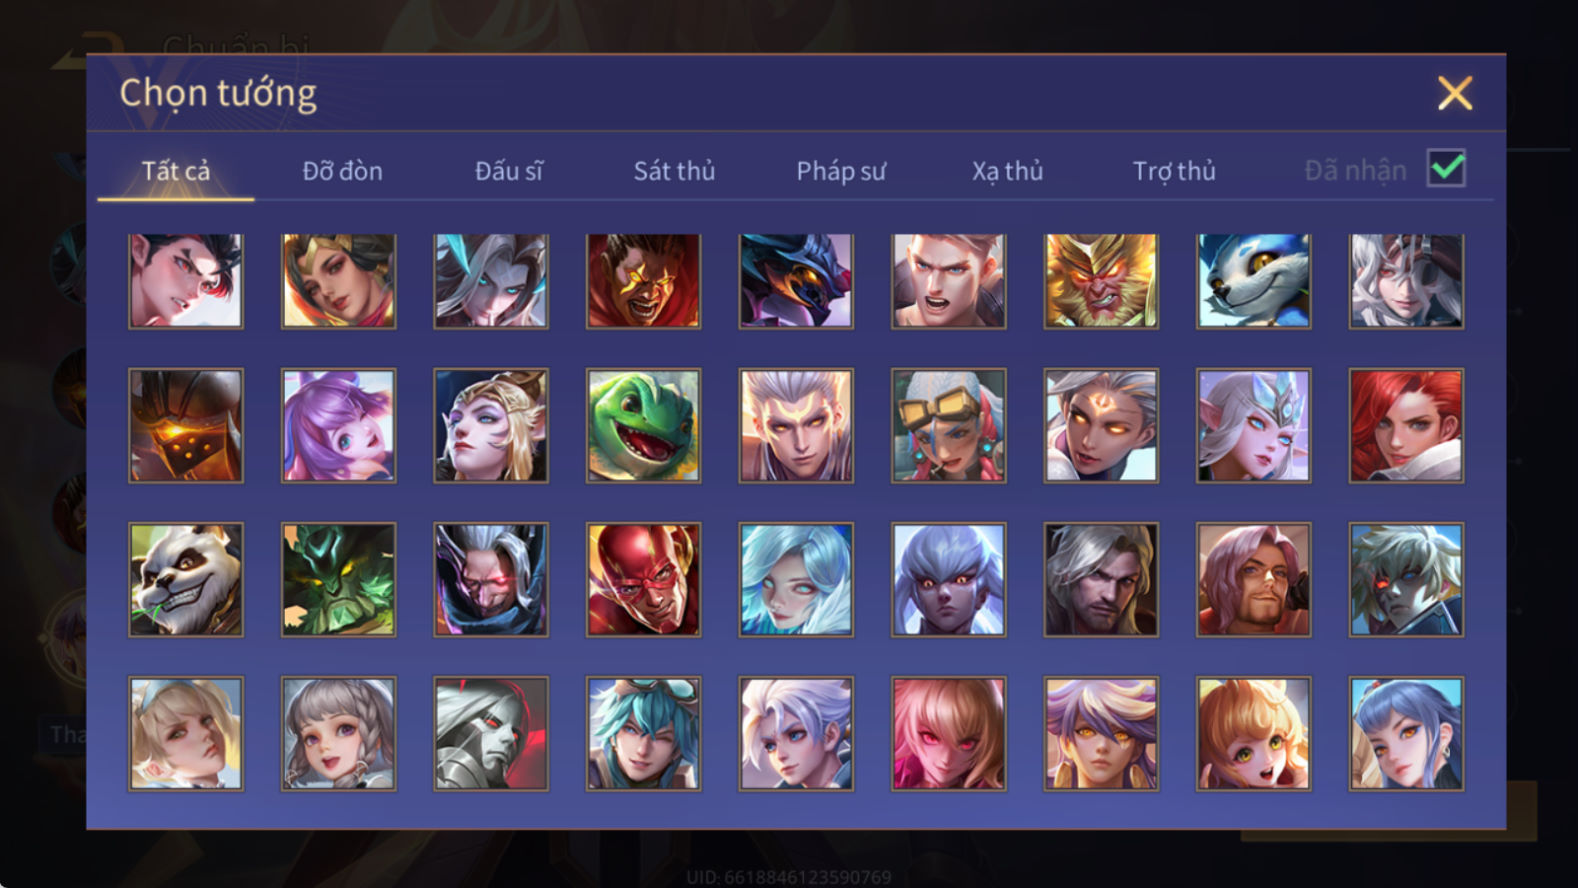Switch to the Pháp sư tab
The width and height of the screenshot is (1578, 888).
tap(841, 171)
